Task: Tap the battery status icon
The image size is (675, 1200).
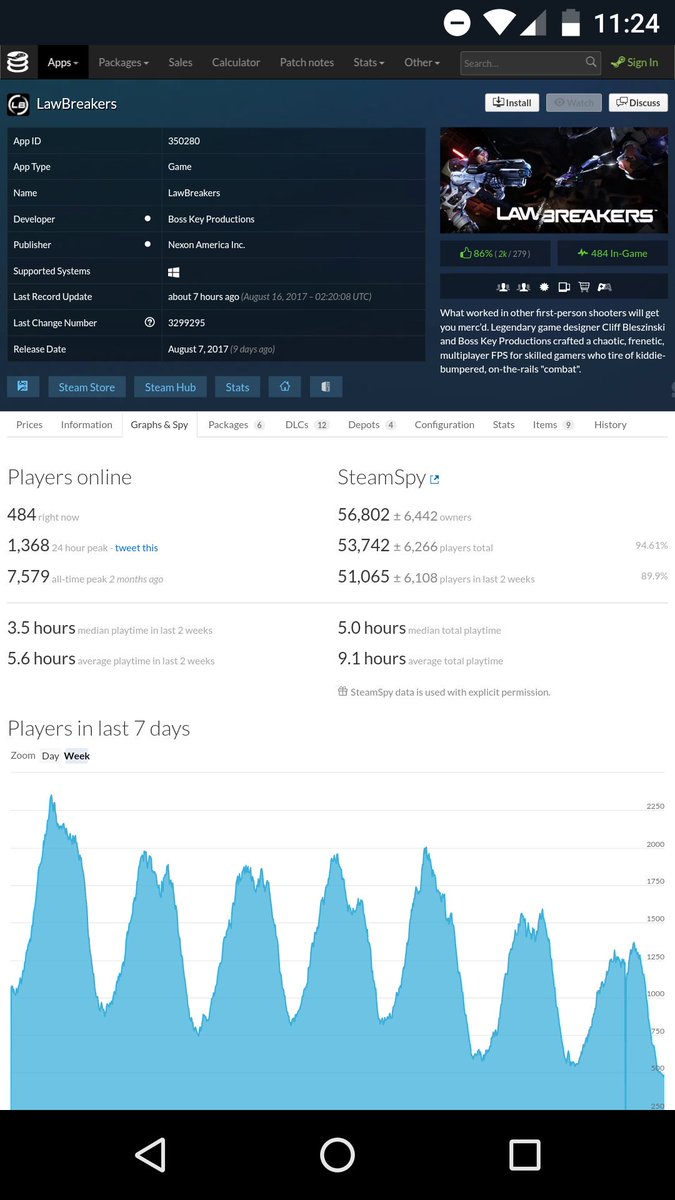Action: tap(571, 23)
